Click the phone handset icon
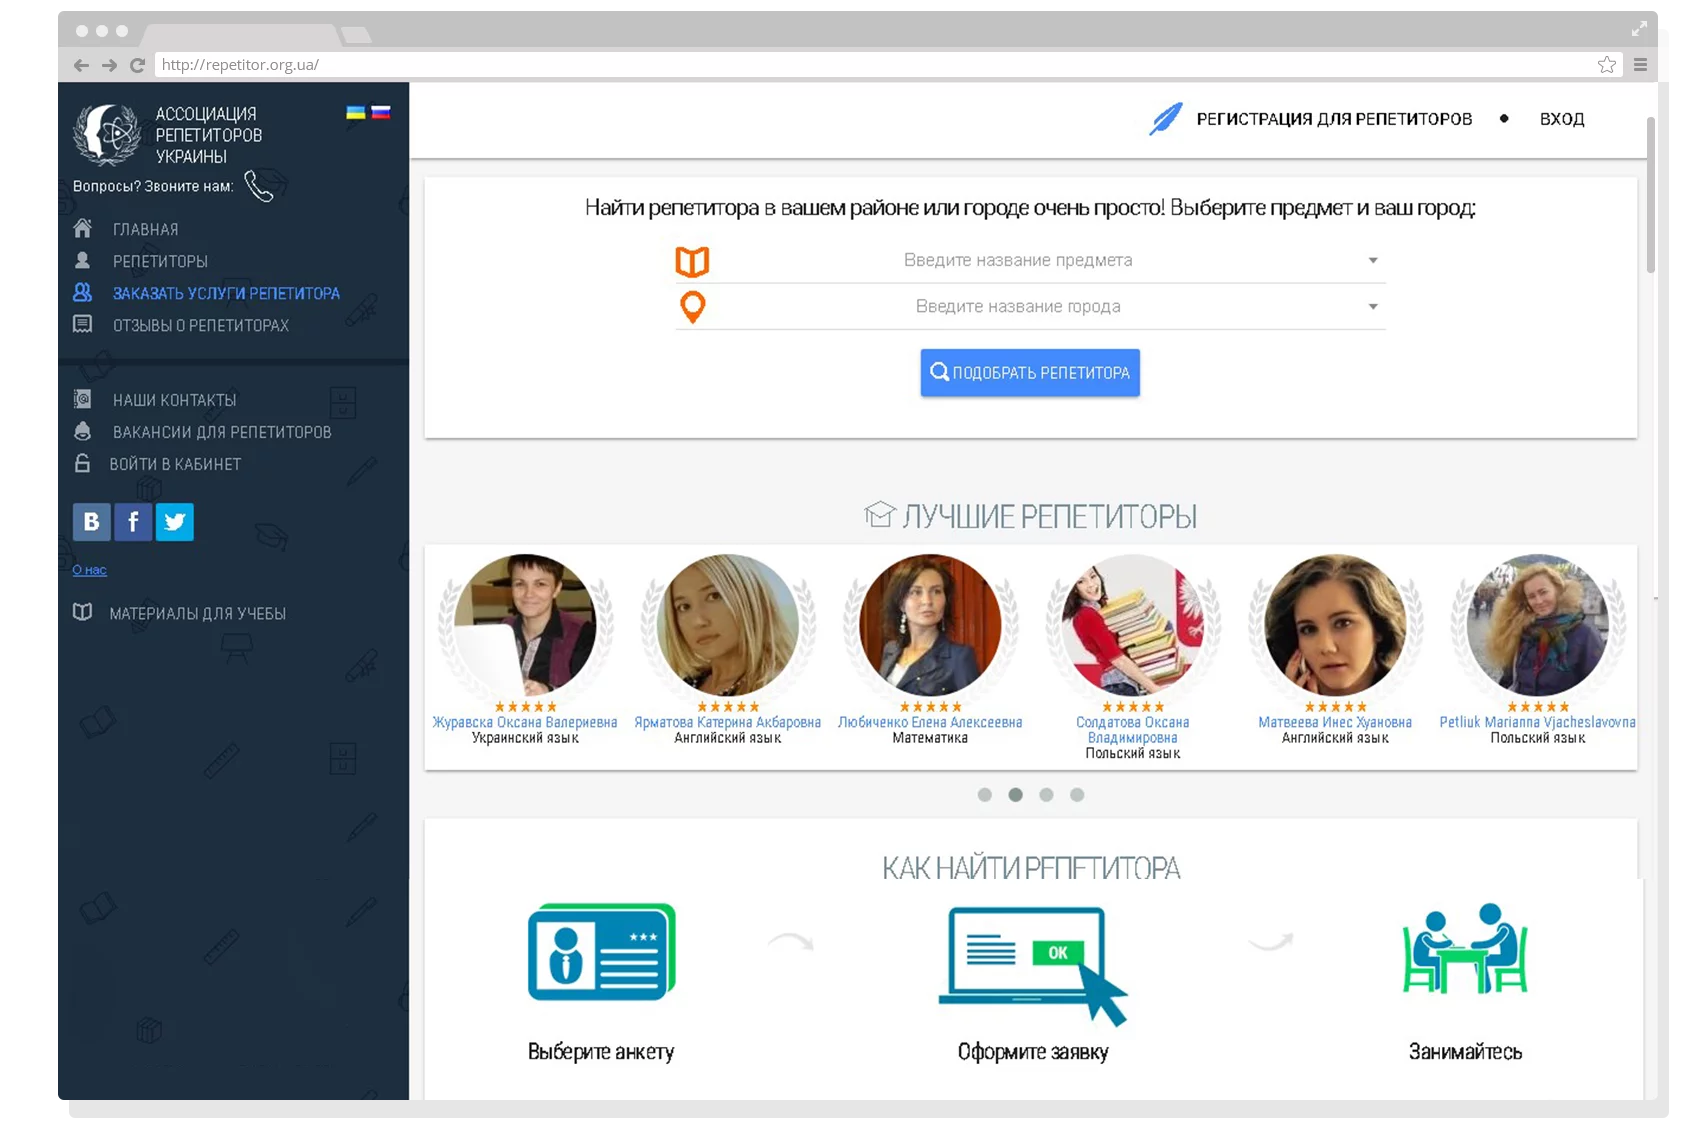 coord(259,186)
